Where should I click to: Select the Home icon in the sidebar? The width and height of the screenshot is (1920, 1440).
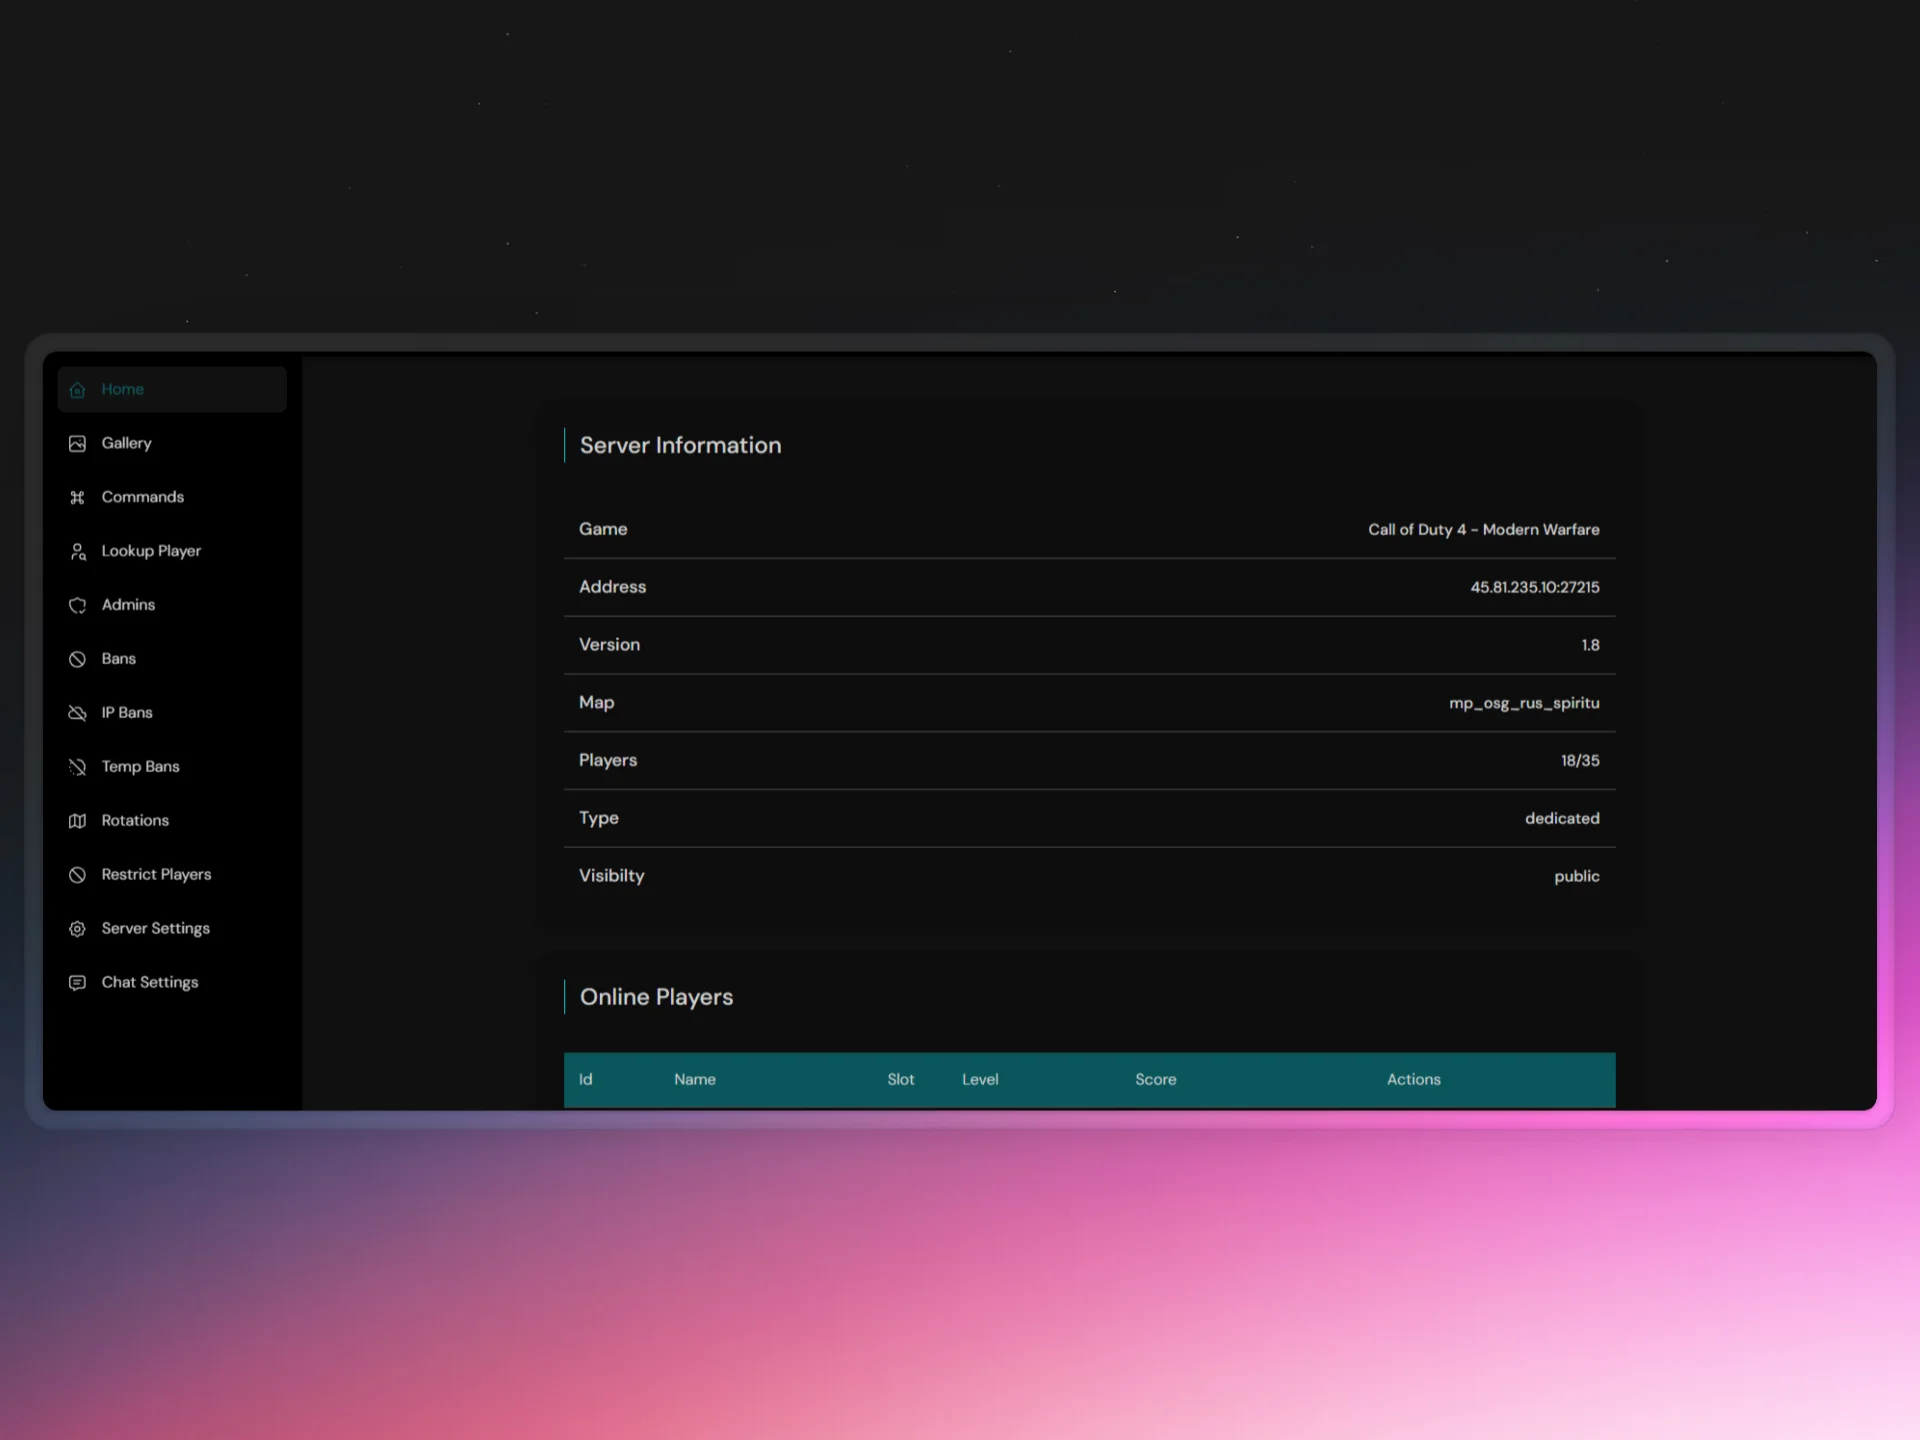78,390
